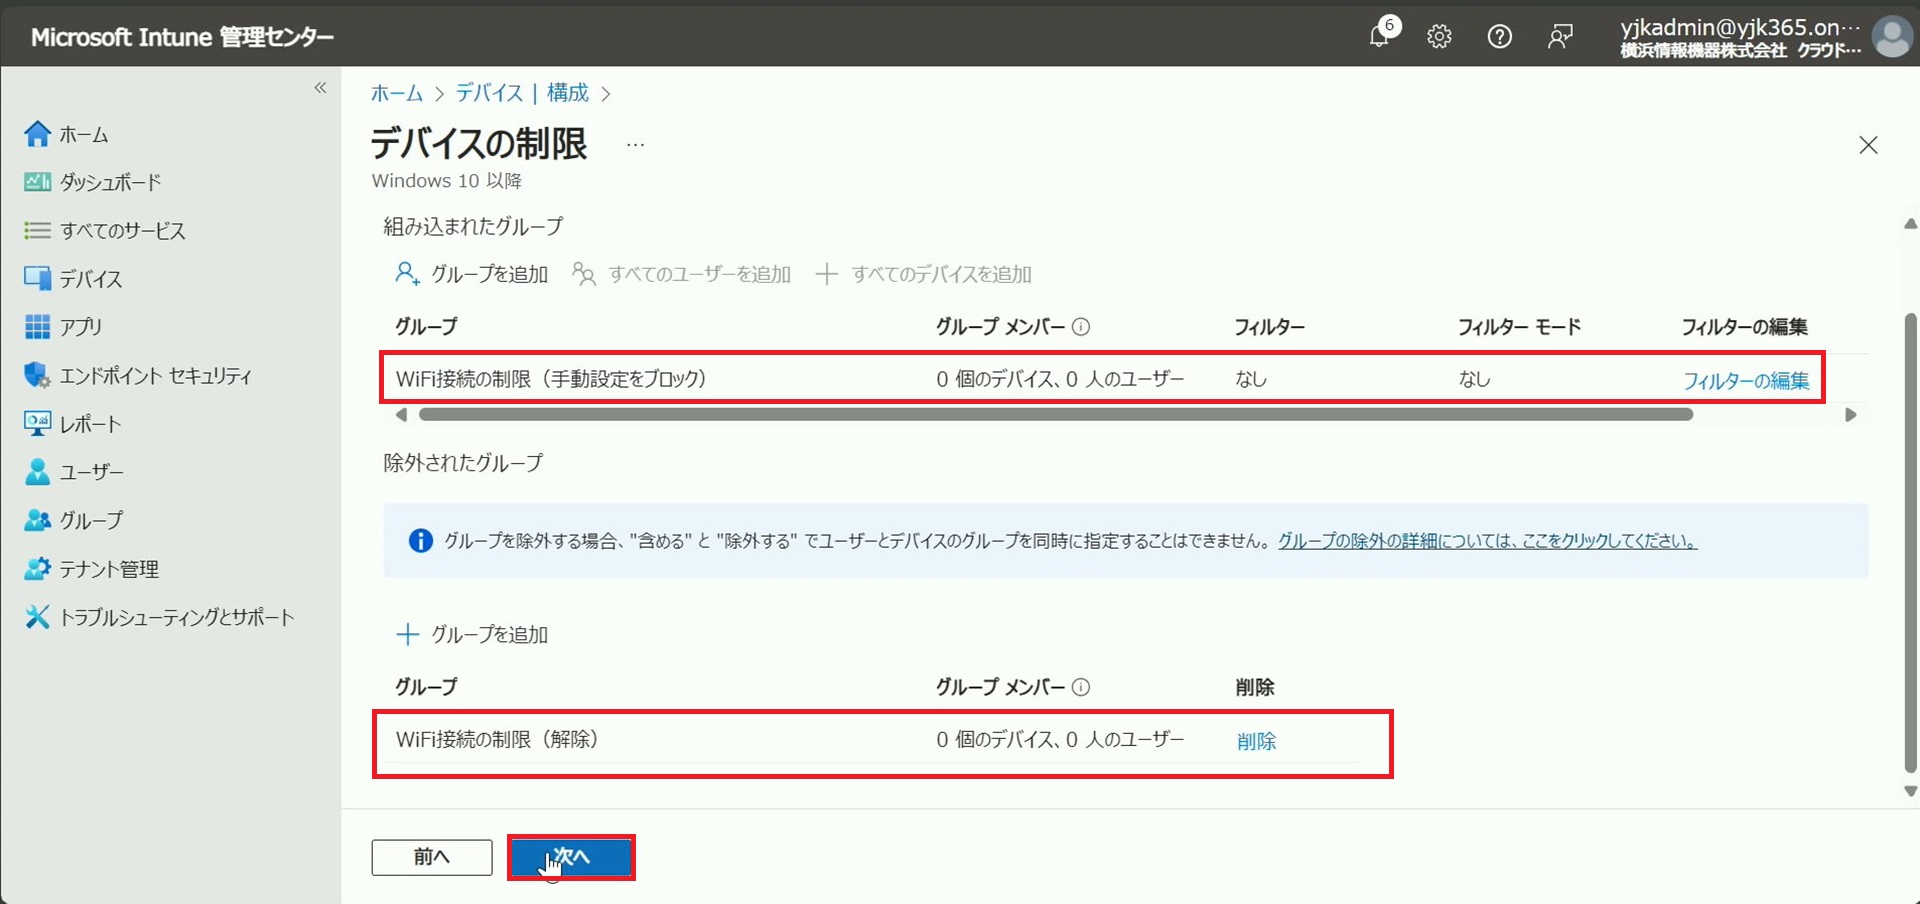
Task: Open the ellipsis menu beside デバイスの制限
Action: (635, 145)
